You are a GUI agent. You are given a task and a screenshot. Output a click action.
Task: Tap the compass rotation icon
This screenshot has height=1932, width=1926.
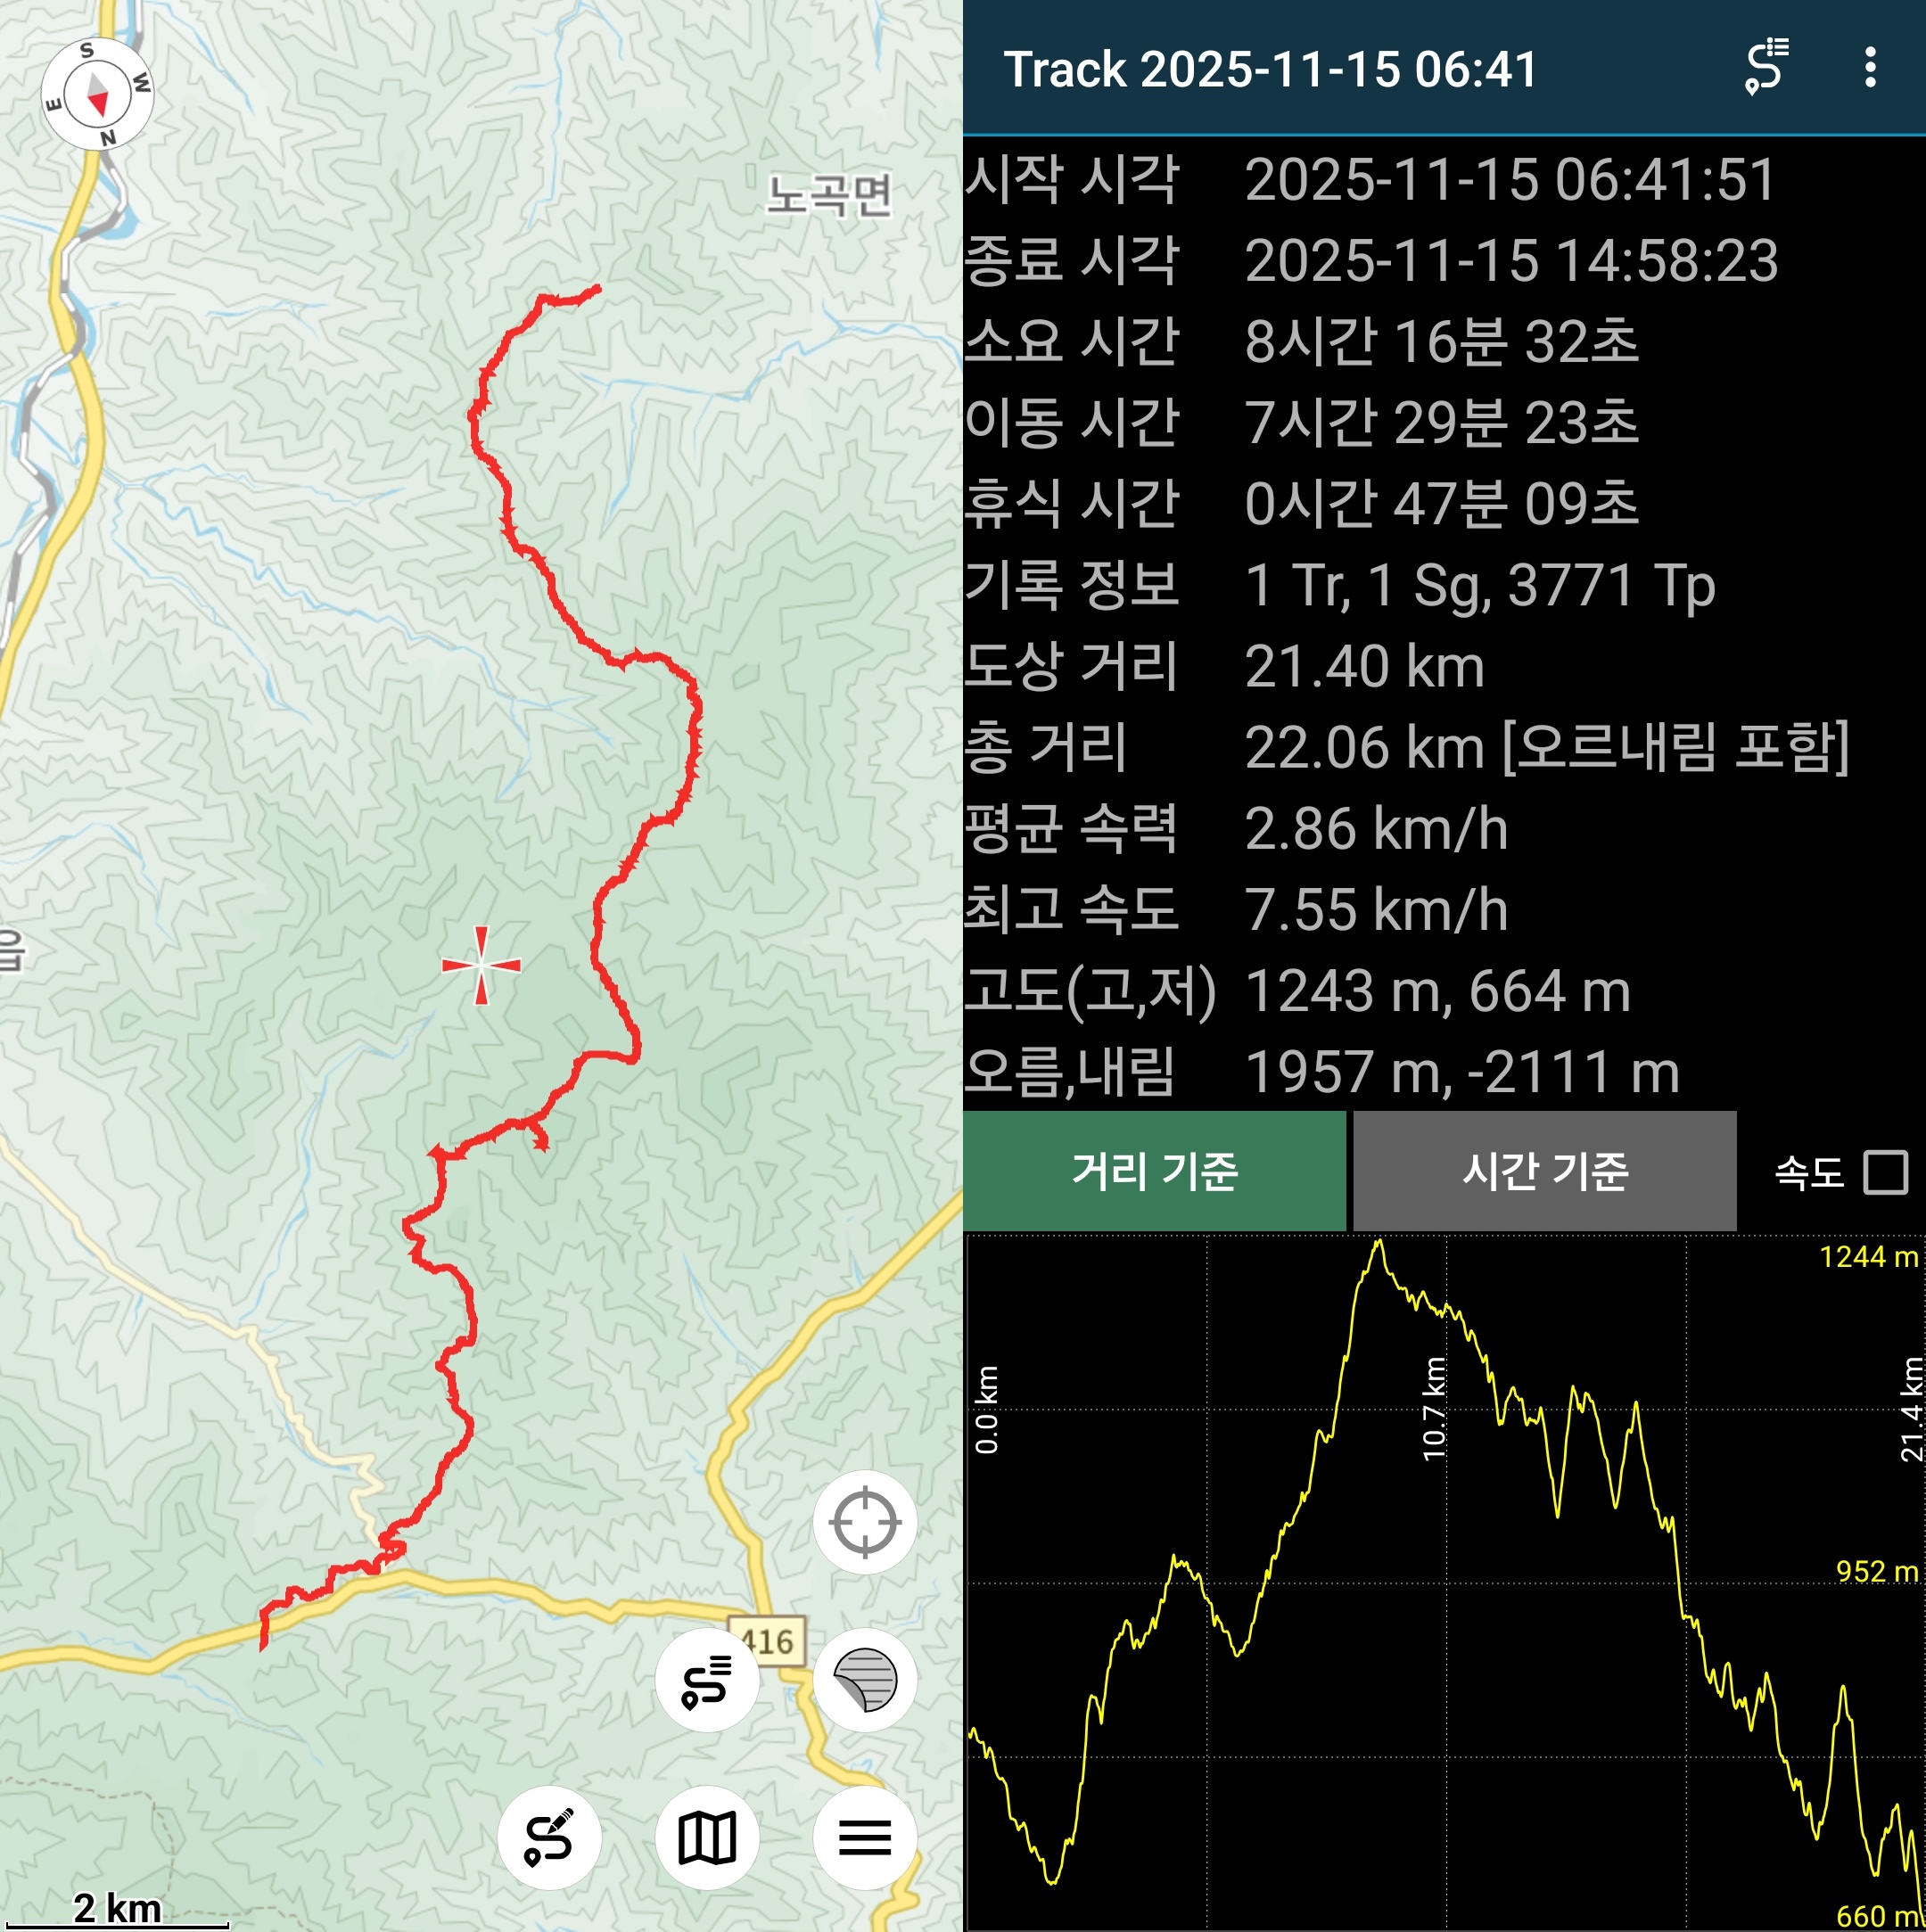coord(97,94)
